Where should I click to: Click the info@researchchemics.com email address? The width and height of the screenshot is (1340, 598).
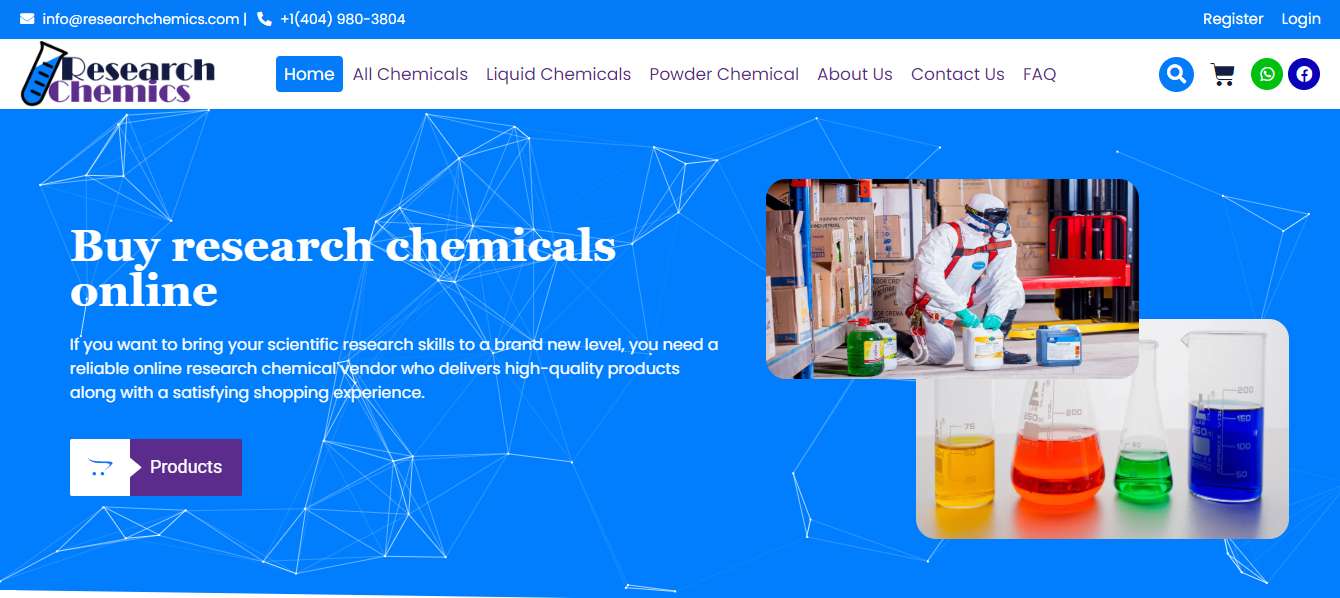tap(141, 19)
